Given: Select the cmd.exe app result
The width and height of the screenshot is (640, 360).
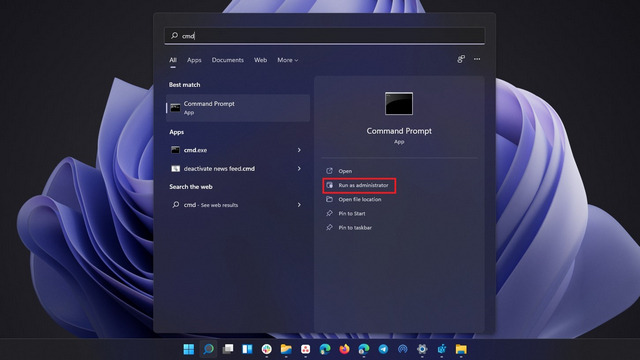Looking at the screenshot, I should point(238,150).
